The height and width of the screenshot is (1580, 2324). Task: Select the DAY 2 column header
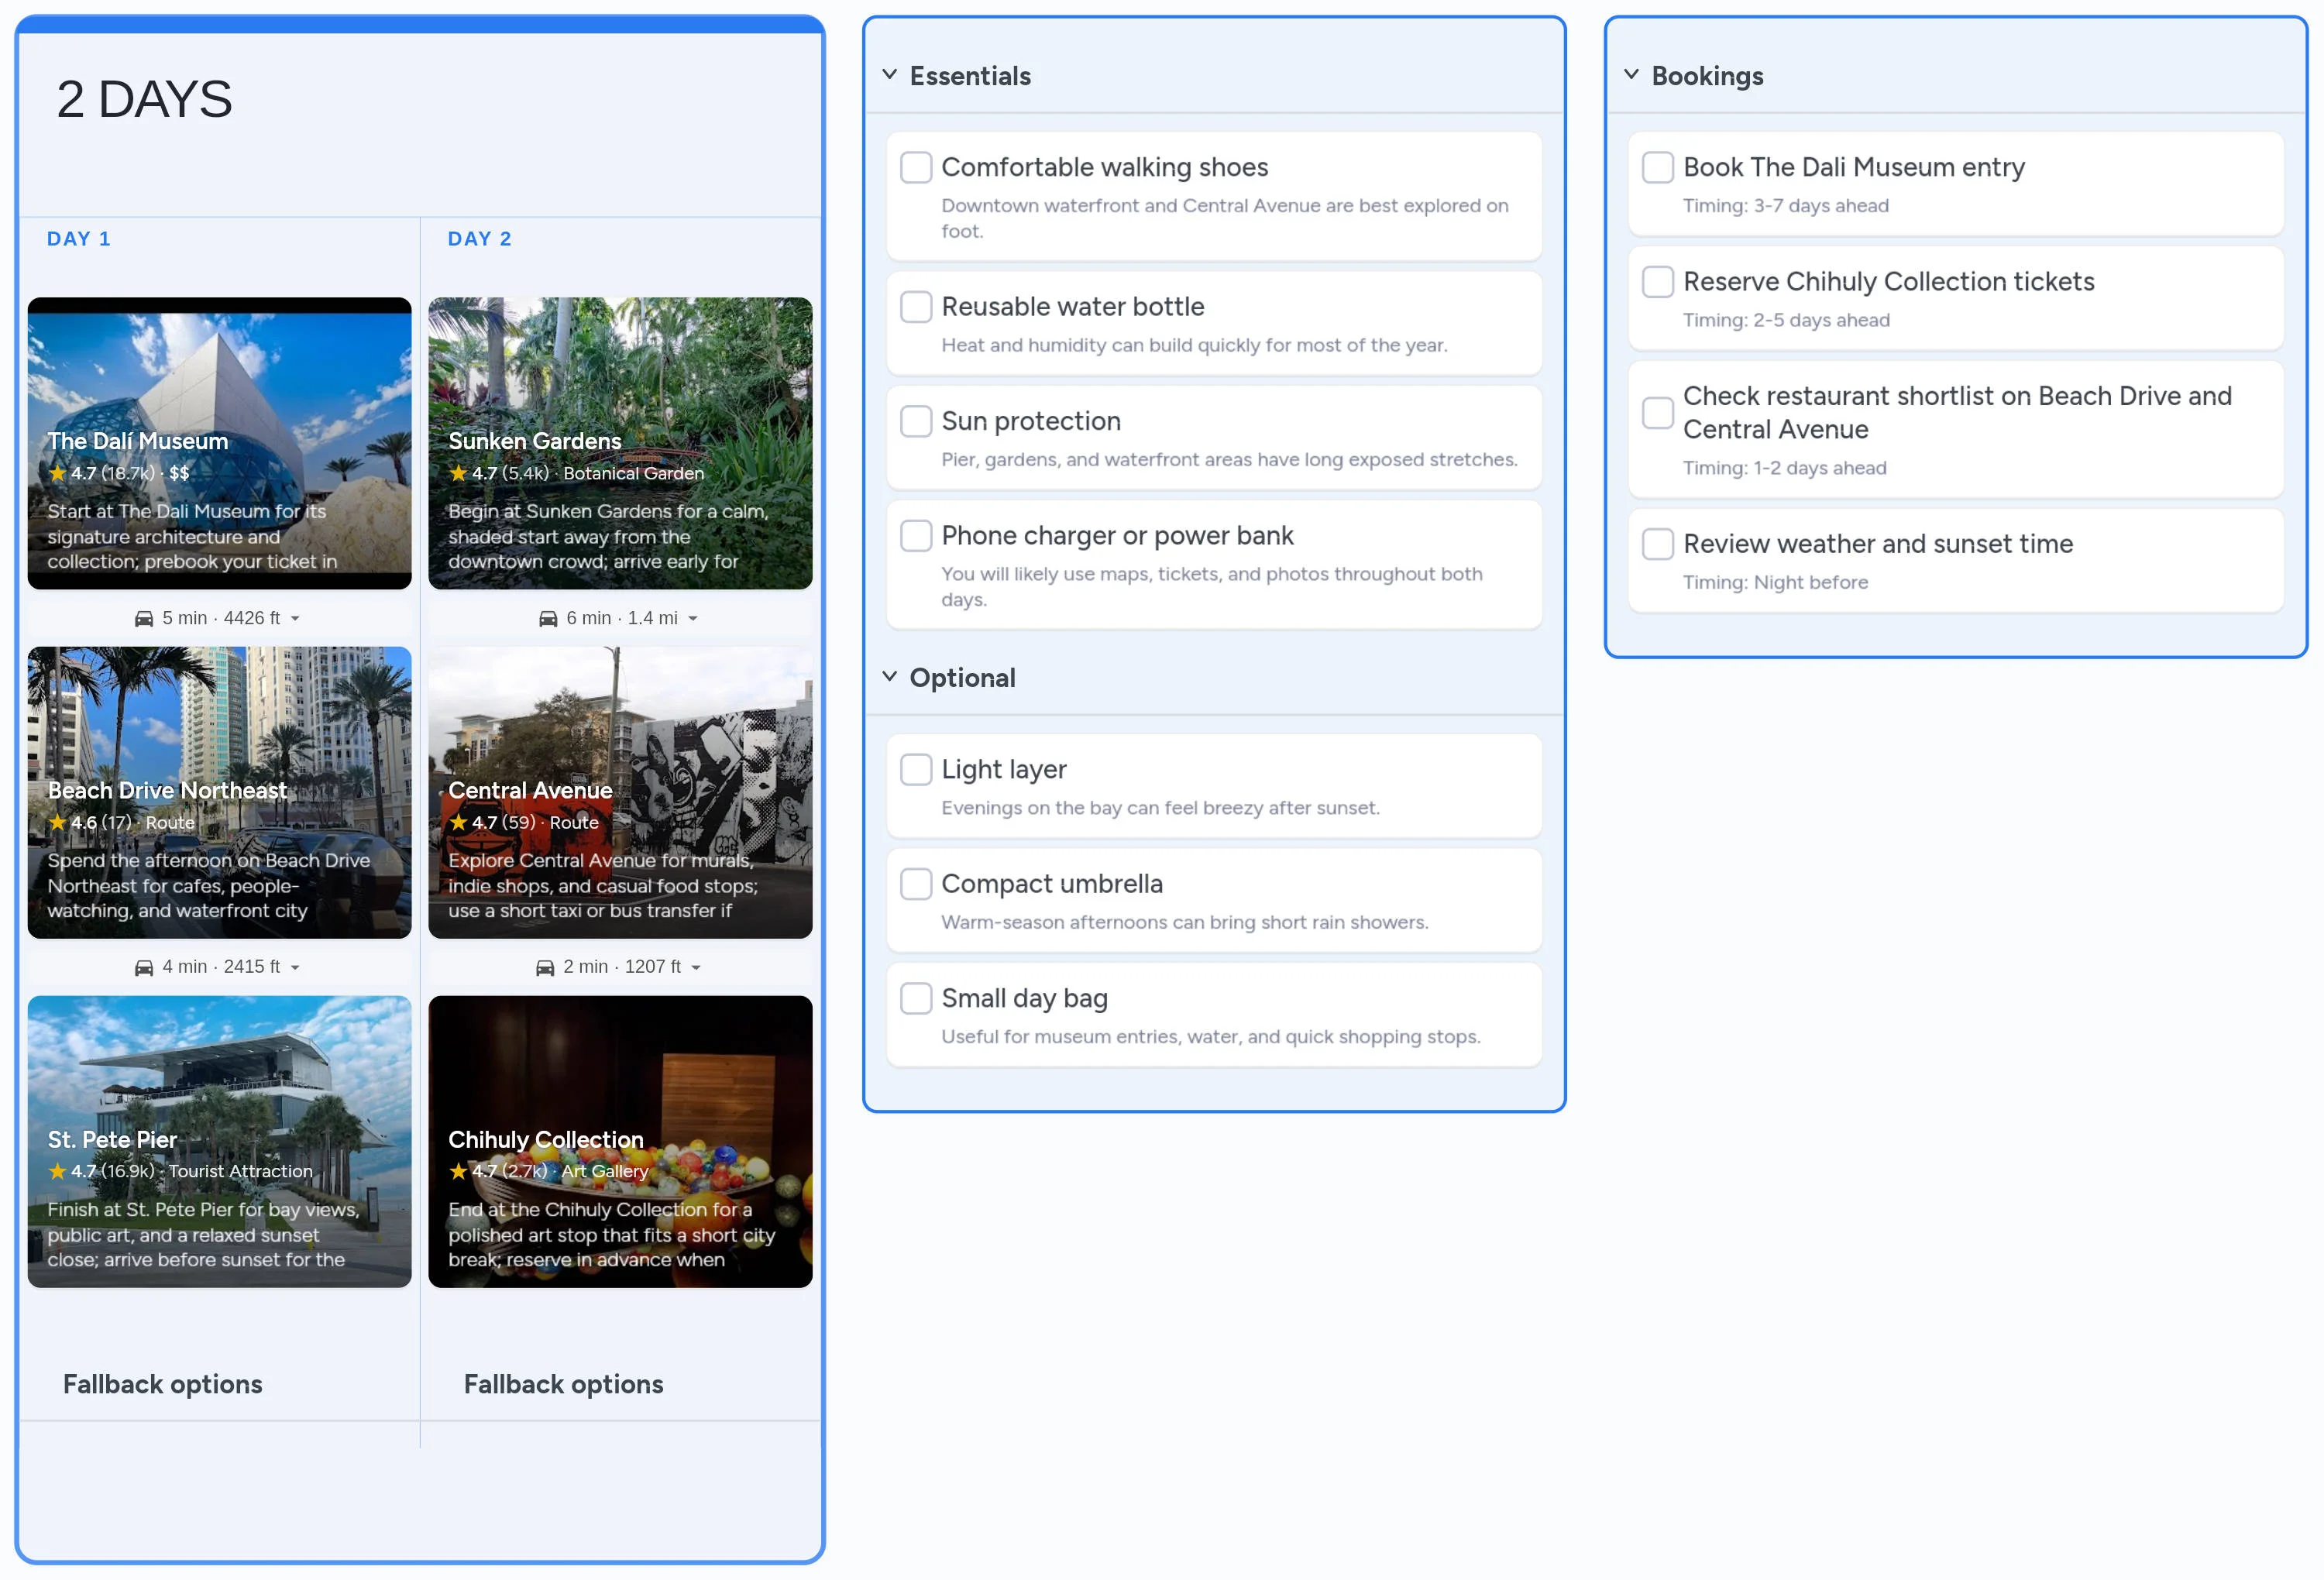pyautogui.click(x=480, y=239)
